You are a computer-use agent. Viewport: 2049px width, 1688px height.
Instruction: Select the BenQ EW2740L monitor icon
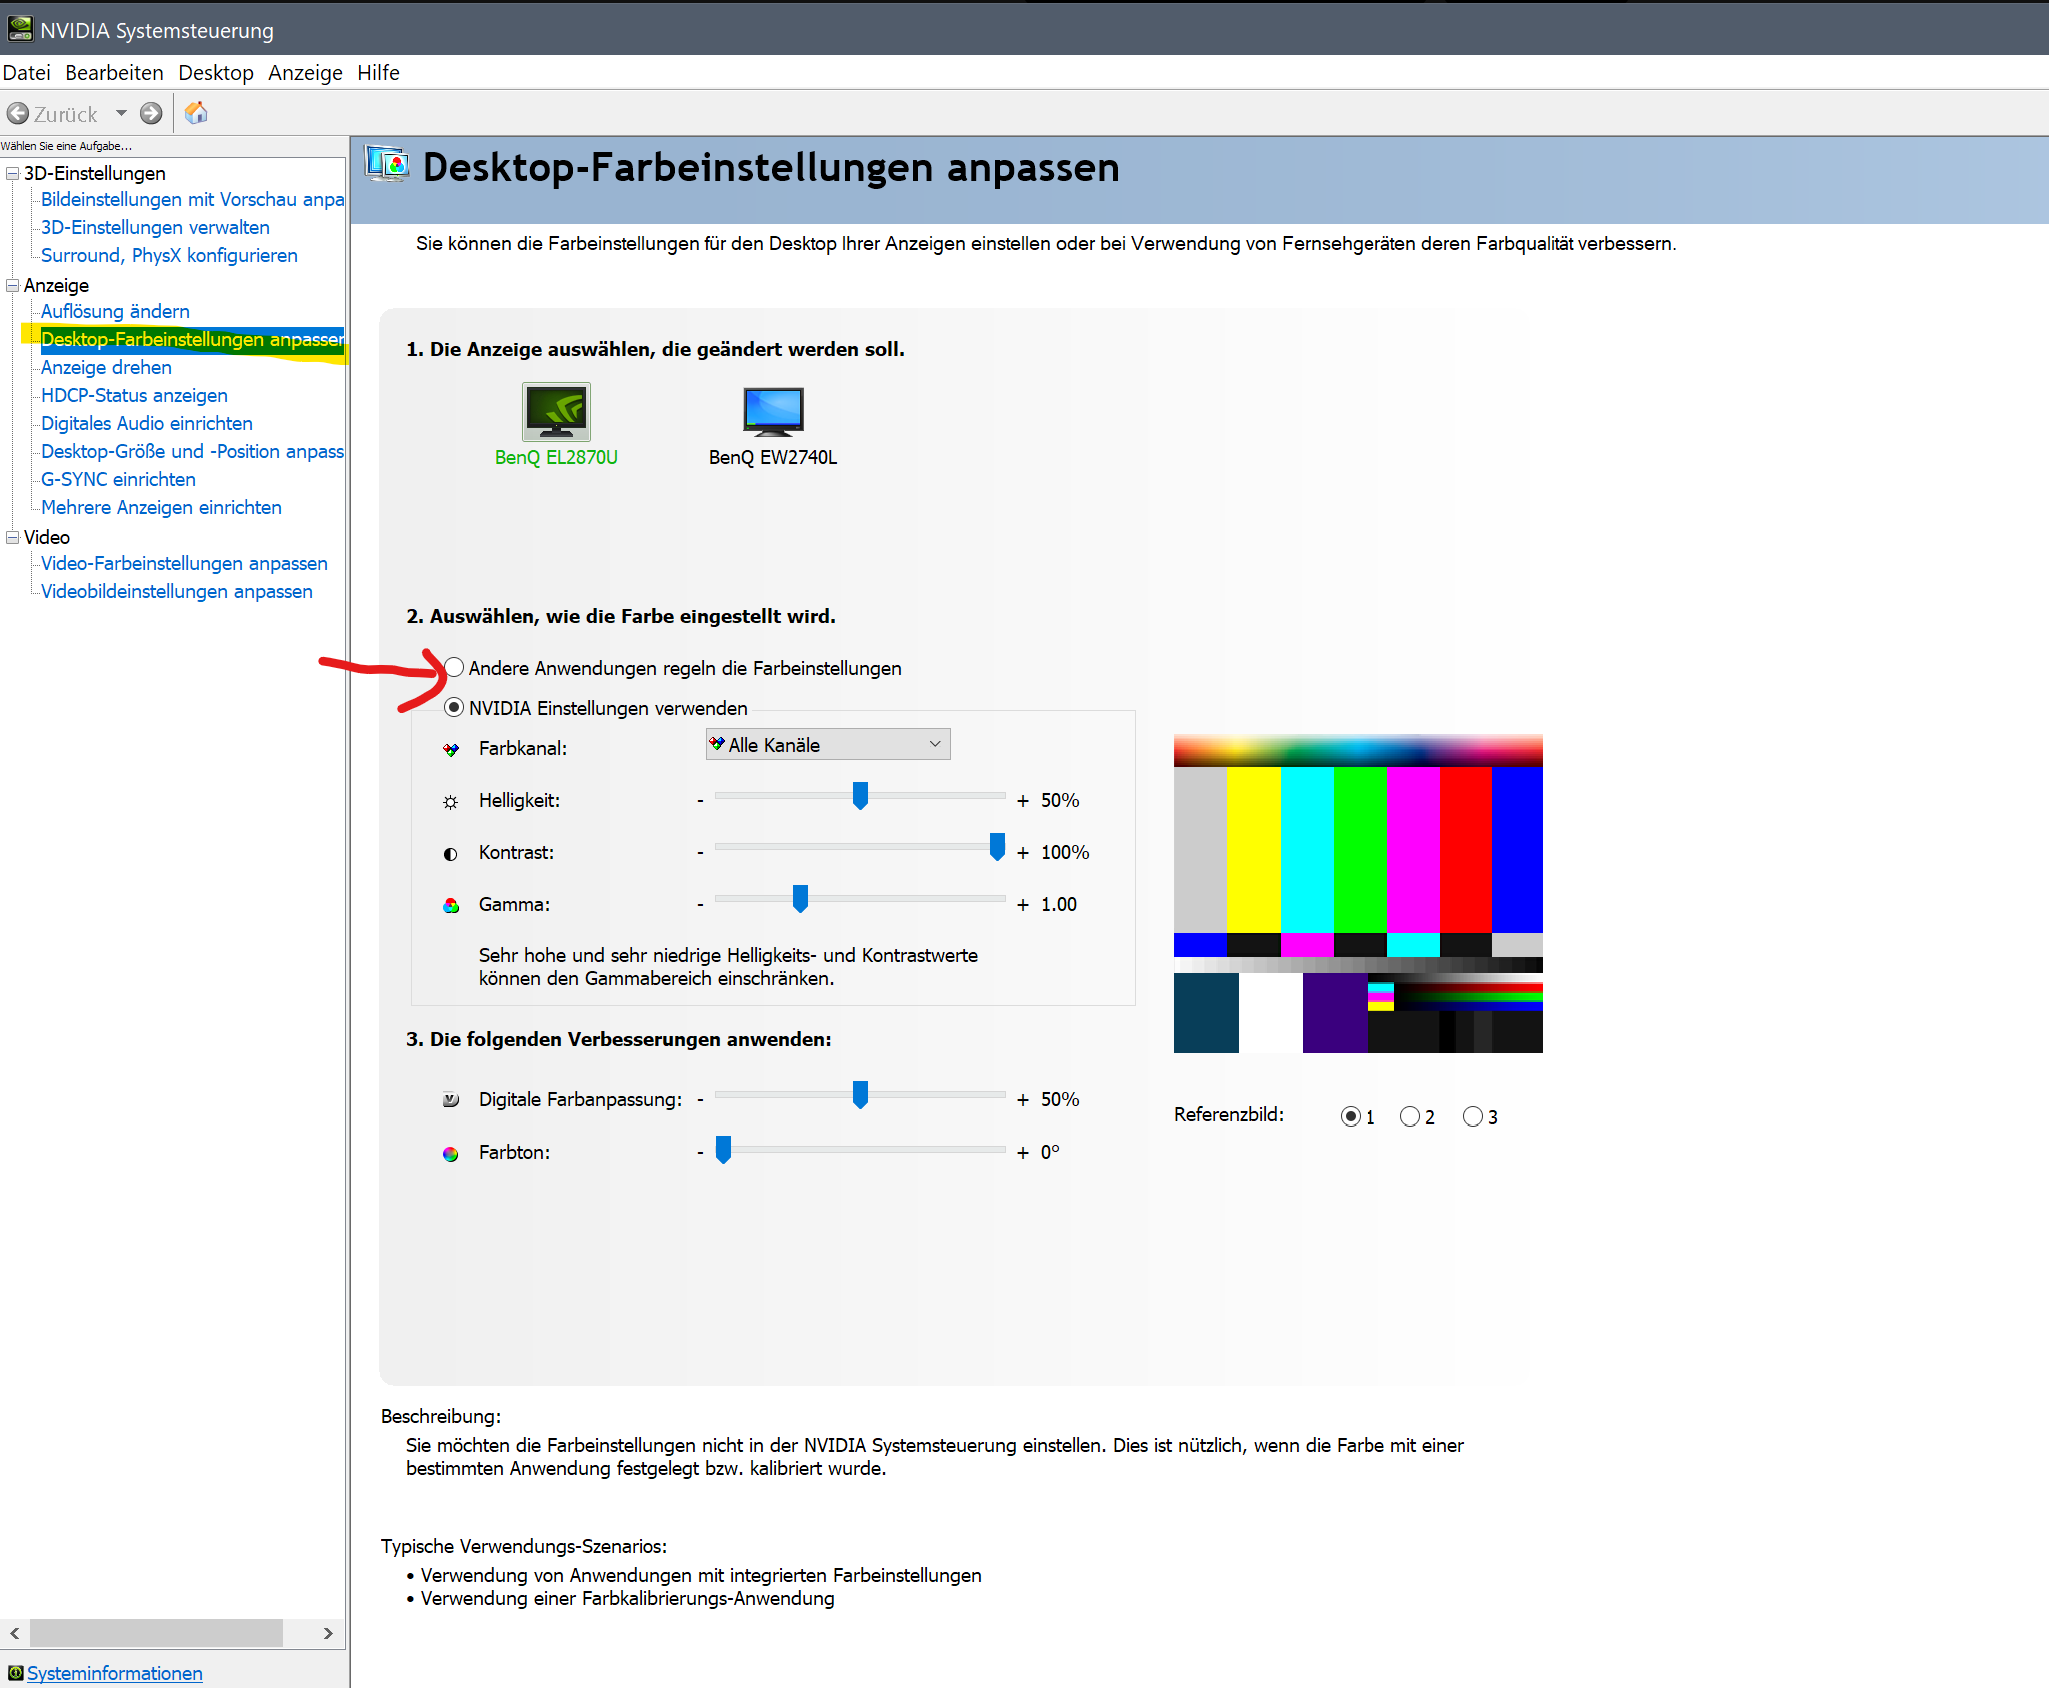[x=773, y=412]
